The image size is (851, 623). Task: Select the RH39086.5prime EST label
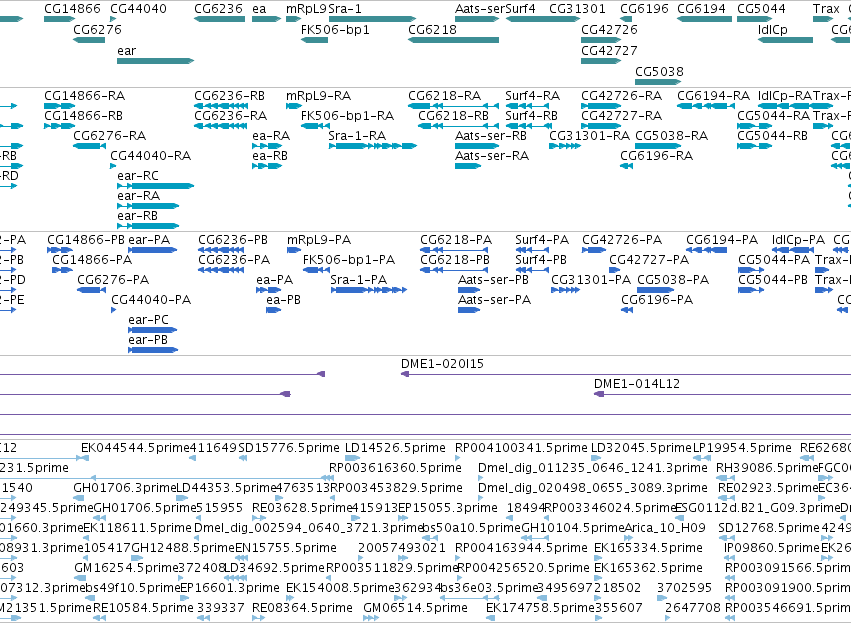coord(767,468)
